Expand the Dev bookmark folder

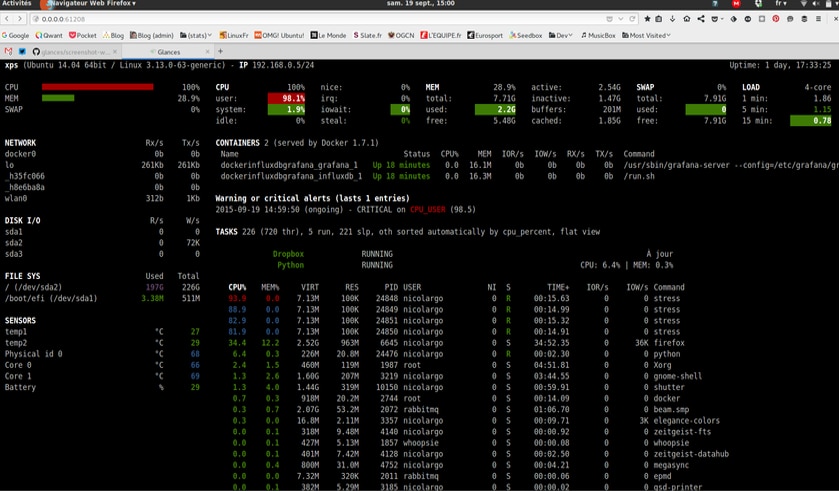point(560,35)
